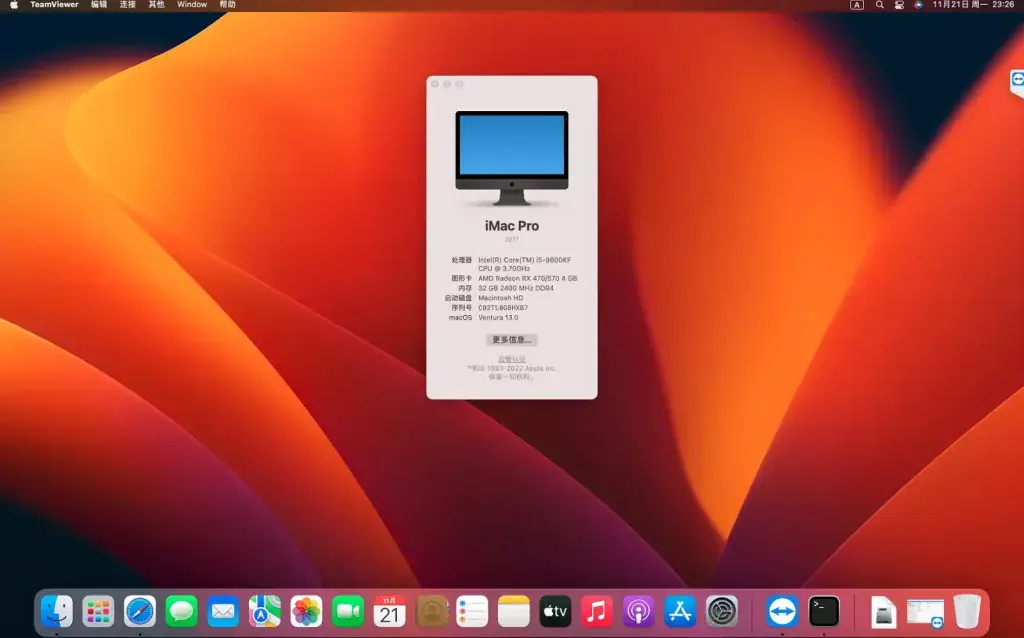Open Terminal from the dock

(x=824, y=611)
